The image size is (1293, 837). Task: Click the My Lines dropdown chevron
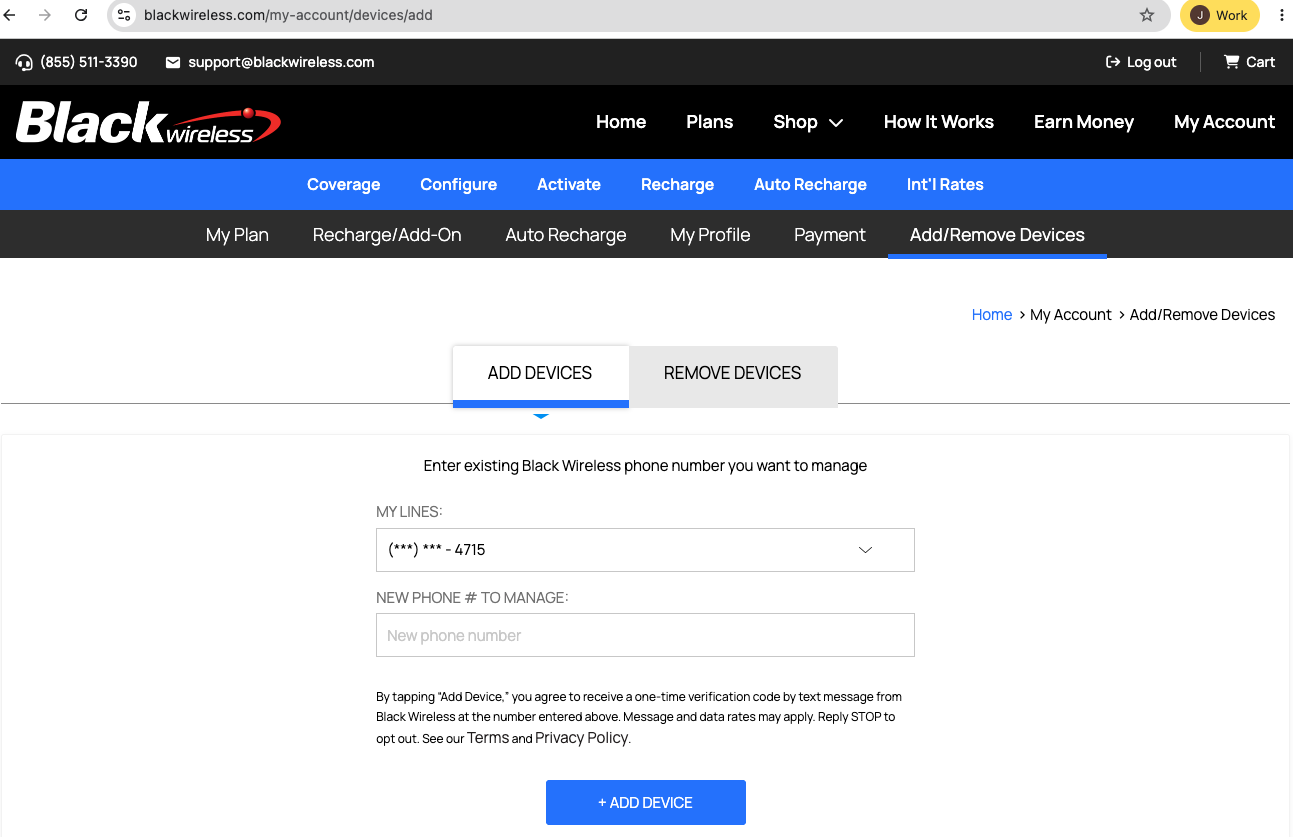866,550
